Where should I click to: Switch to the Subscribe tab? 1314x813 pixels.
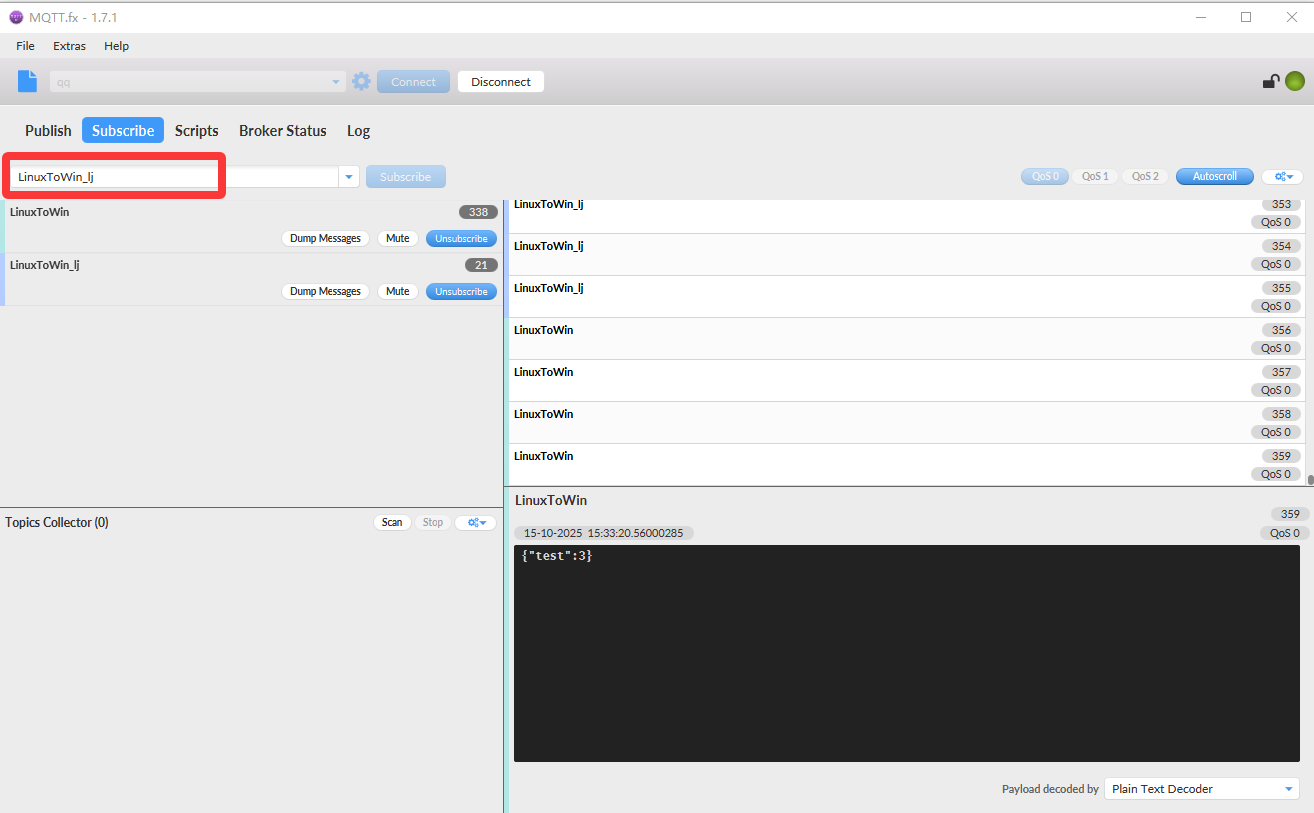point(123,131)
